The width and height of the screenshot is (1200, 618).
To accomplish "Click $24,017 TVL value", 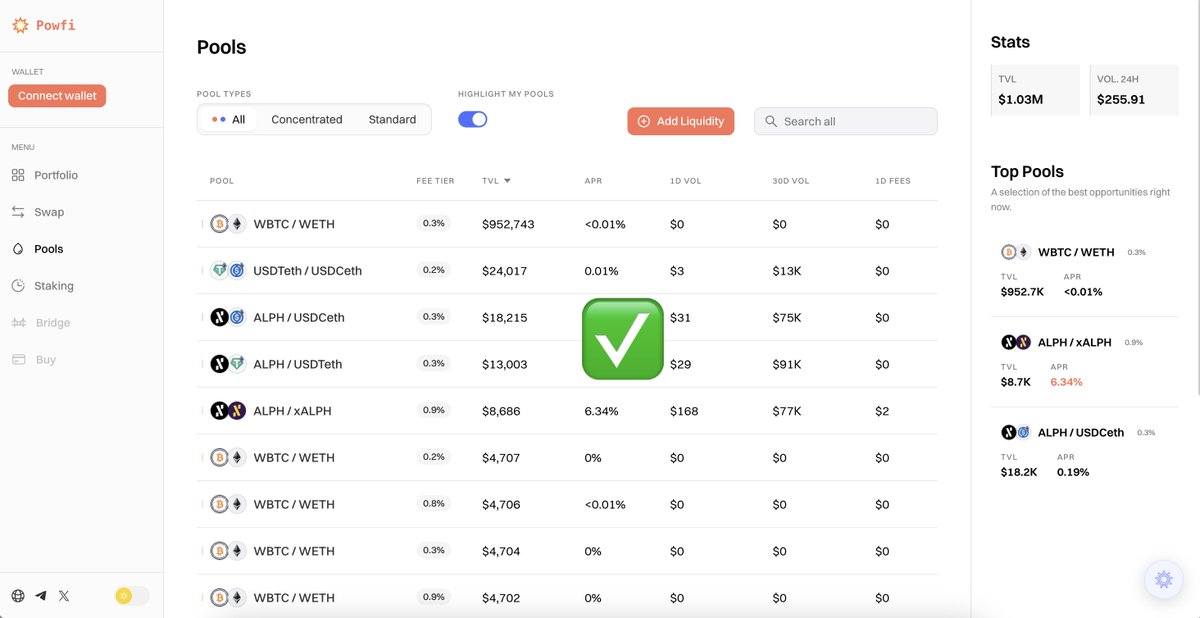I will point(504,271).
